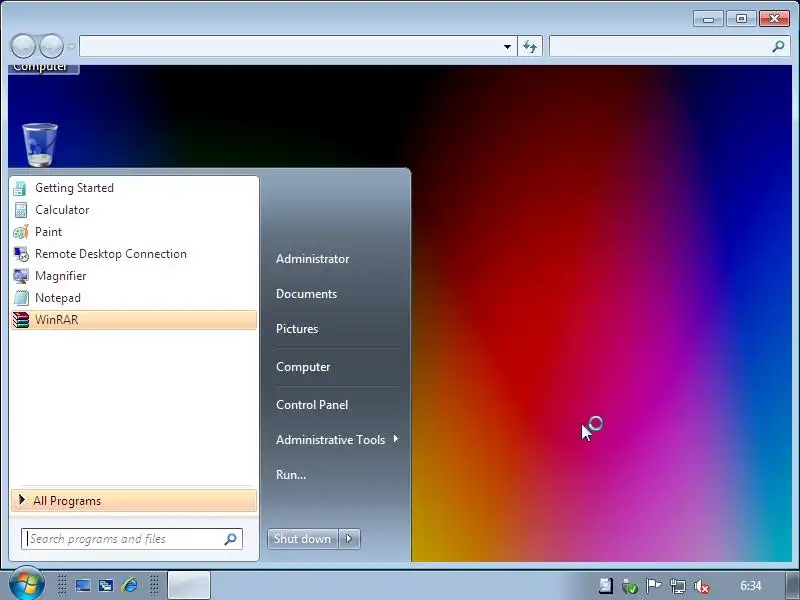Open the Recycle Bin desktop icon
The width and height of the screenshot is (800, 600).
40,145
